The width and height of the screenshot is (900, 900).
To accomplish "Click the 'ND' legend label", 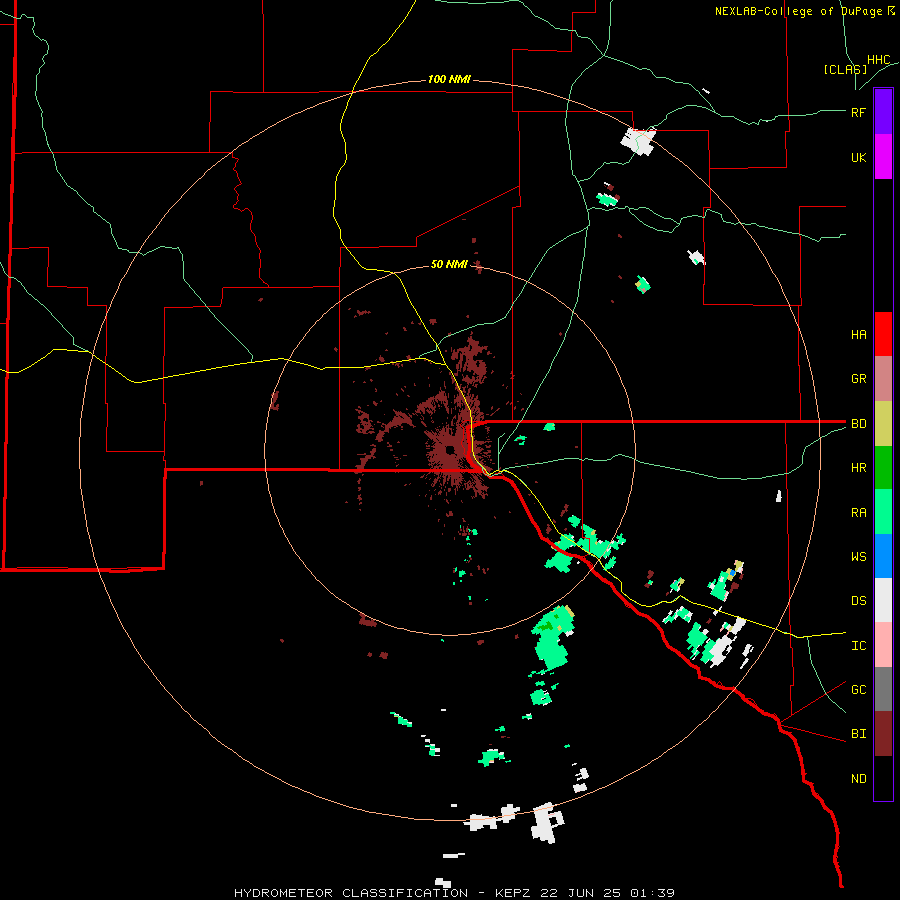I will 859,778.
